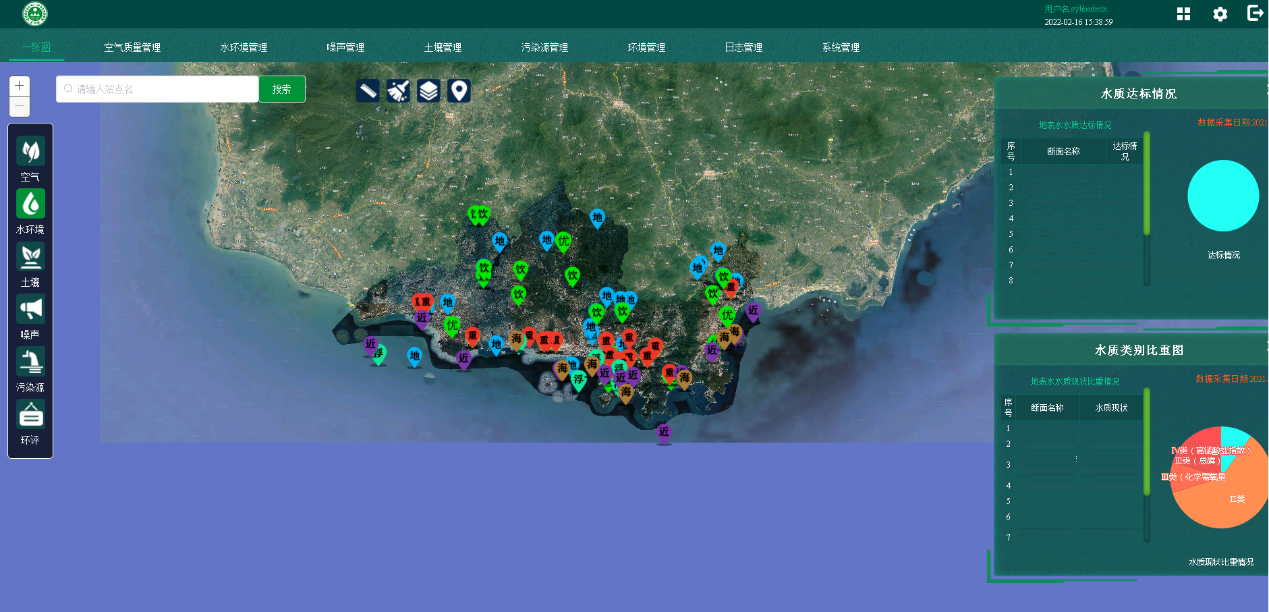Click the southernmost purple 近 marker

664,434
